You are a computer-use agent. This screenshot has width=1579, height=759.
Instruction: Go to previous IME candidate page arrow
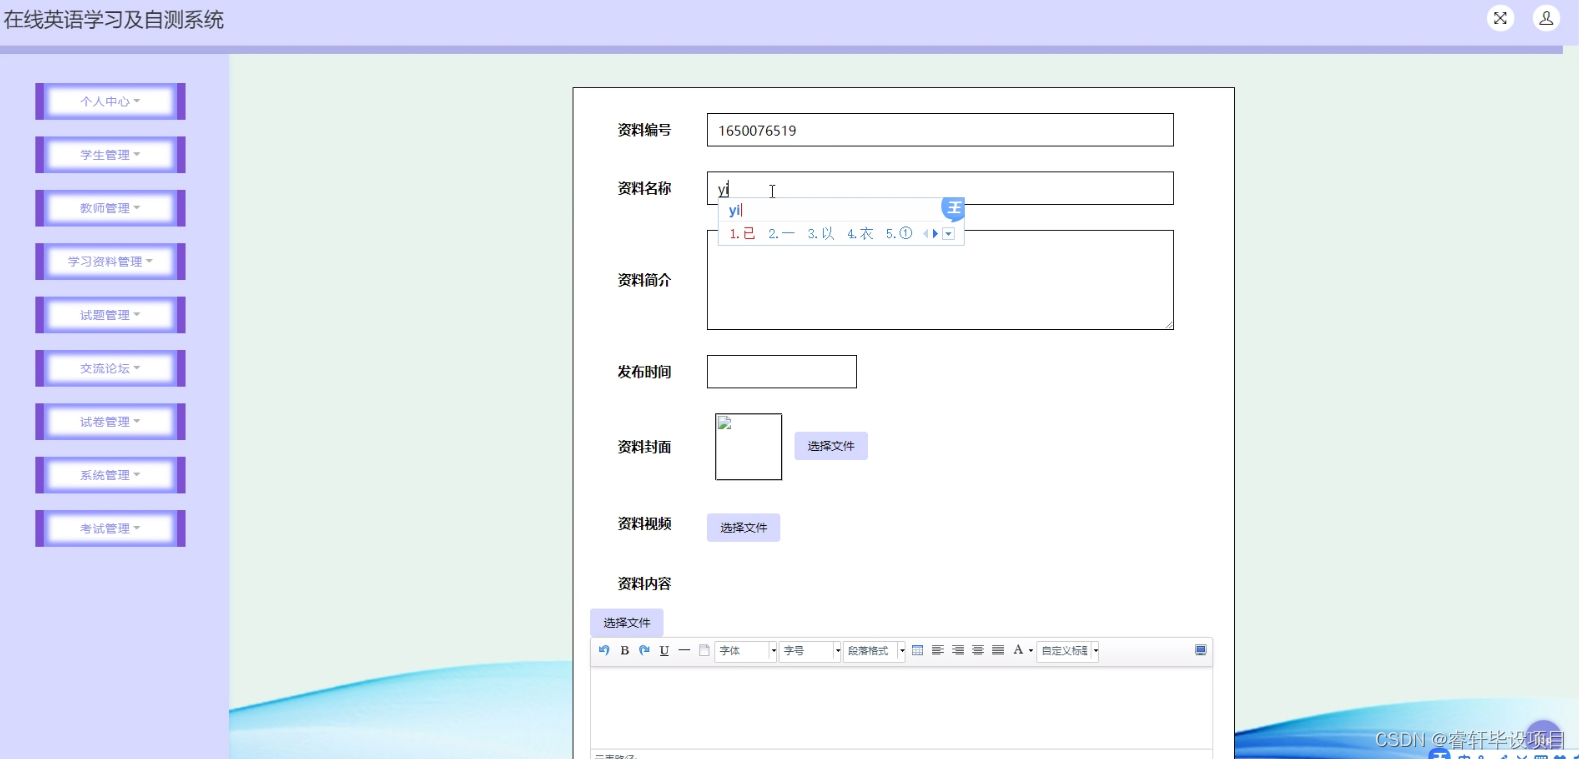(x=926, y=234)
